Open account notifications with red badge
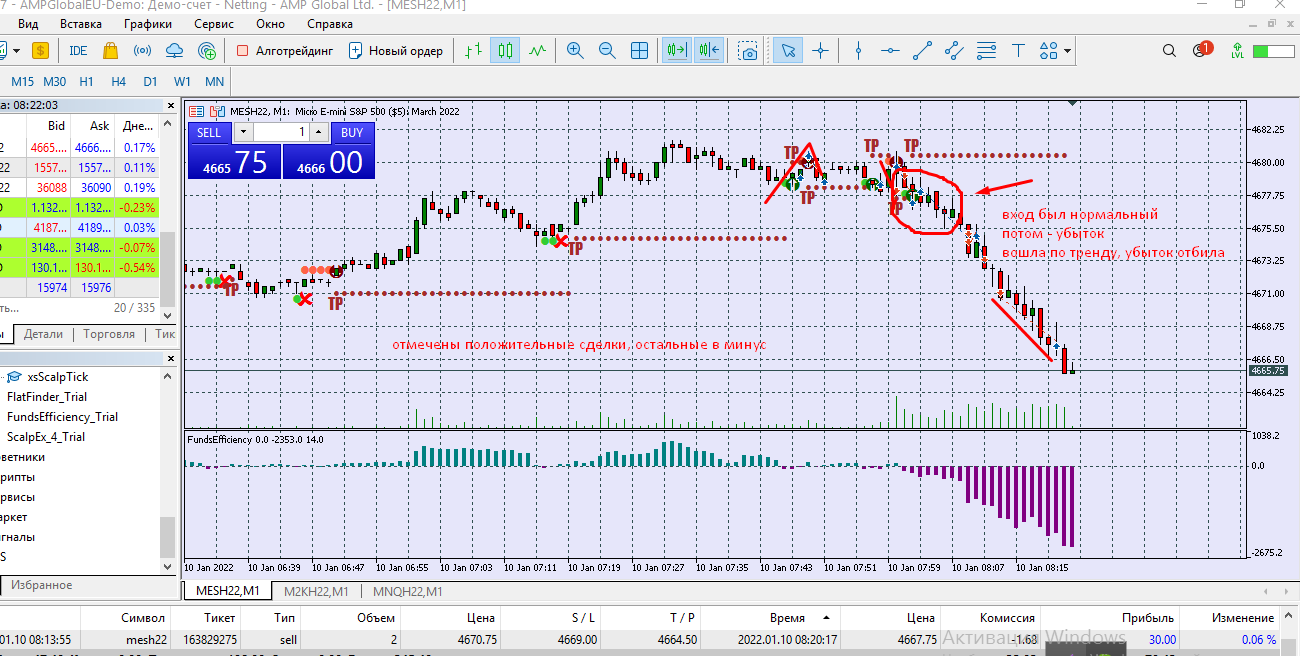Screen dimensions: 1300x656 tap(1201, 50)
